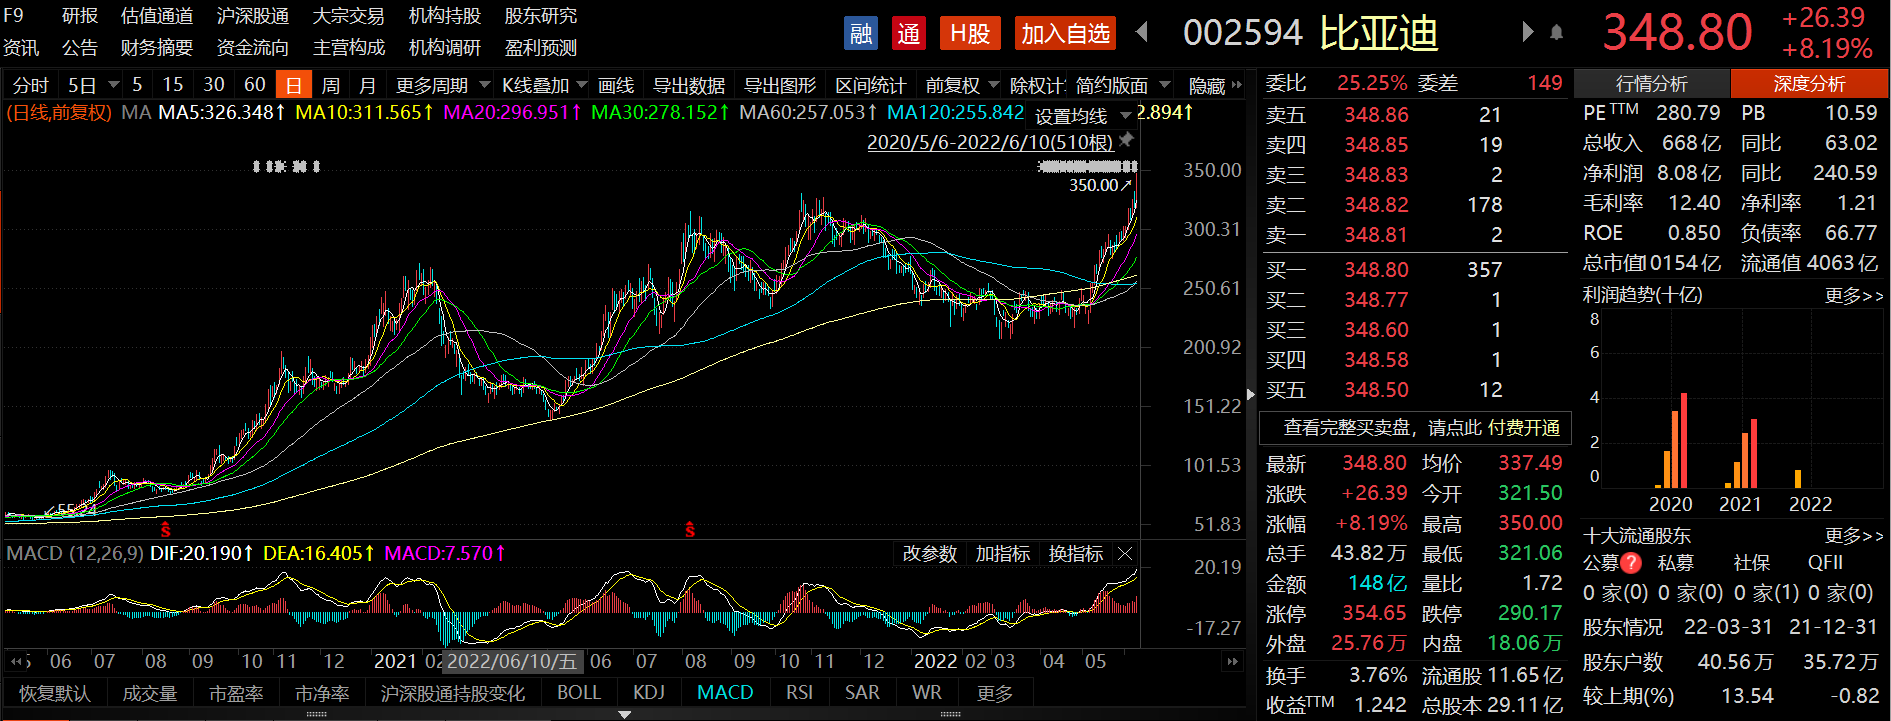Click the 恢复默认 restore default button
Viewport: 1891px width, 721px height.
pyautogui.click(x=54, y=692)
